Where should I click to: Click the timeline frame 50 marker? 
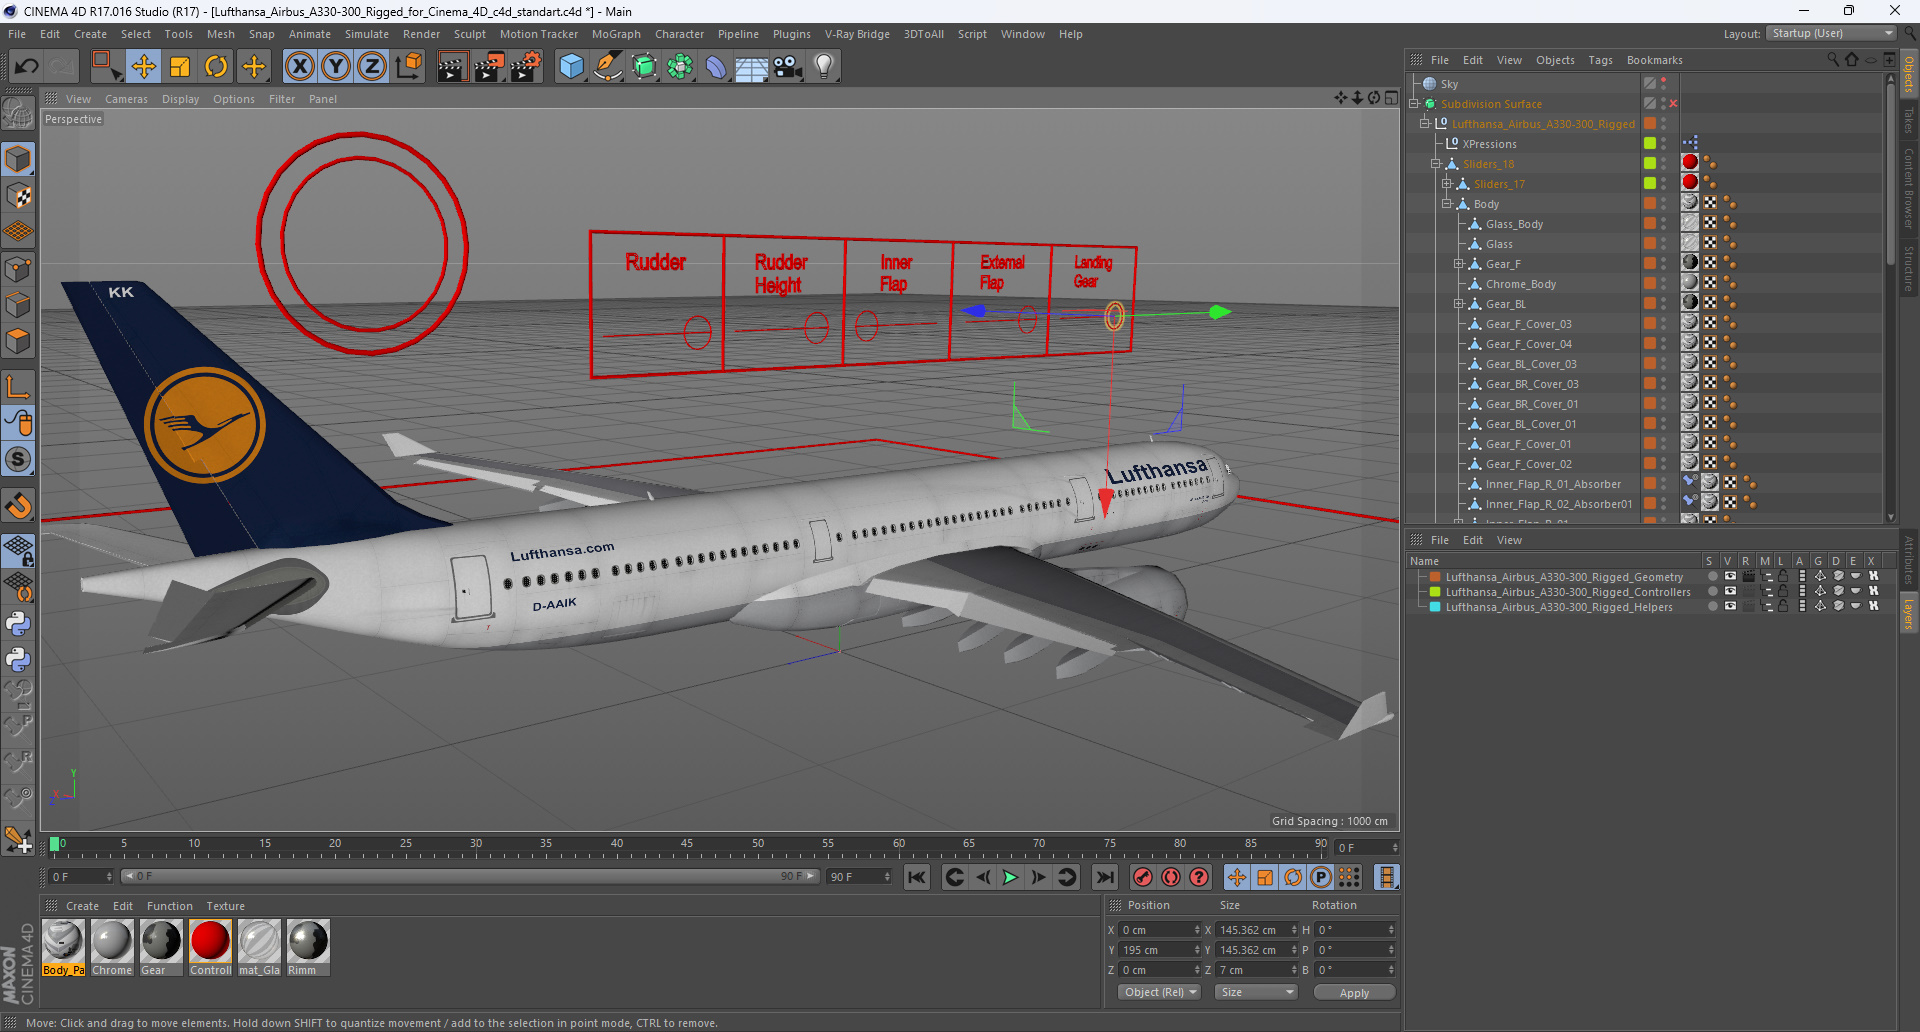point(757,846)
